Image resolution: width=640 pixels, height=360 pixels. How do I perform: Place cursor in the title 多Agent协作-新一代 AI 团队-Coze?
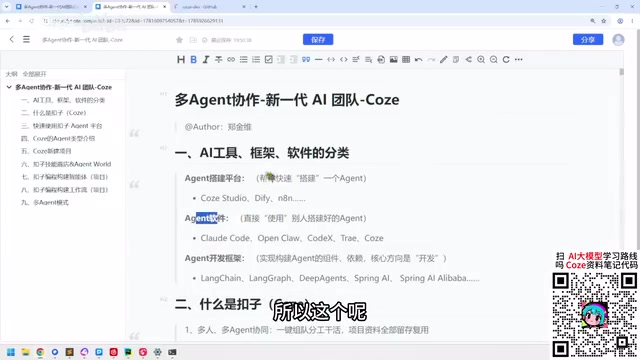point(287,100)
